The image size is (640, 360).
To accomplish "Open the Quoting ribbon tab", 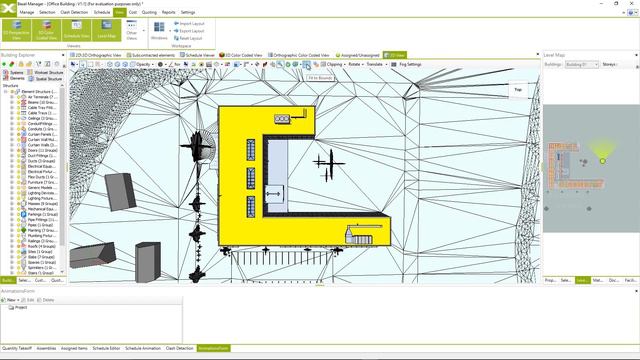I will click(x=149, y=12).
